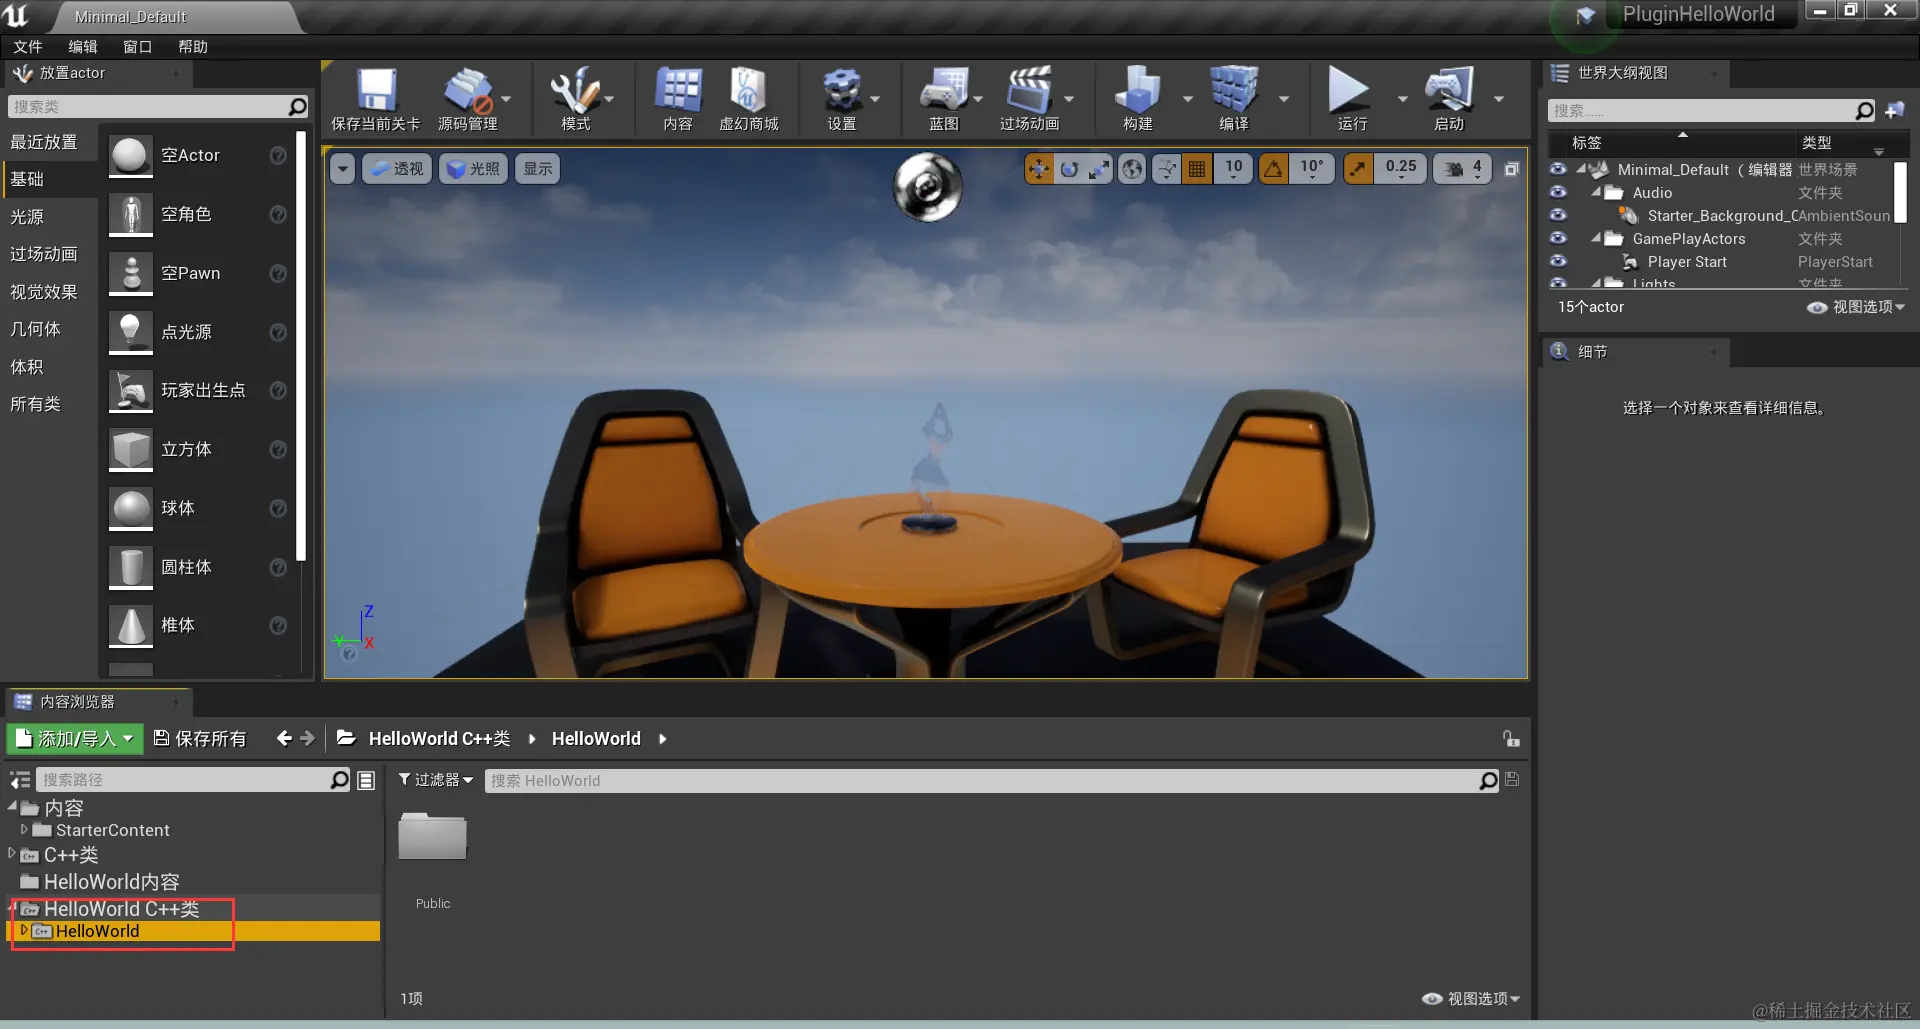The width and height of the screenshot is (1920, 1029).
Task: Start play with the 运行 icon
Action: point(1351,99)
